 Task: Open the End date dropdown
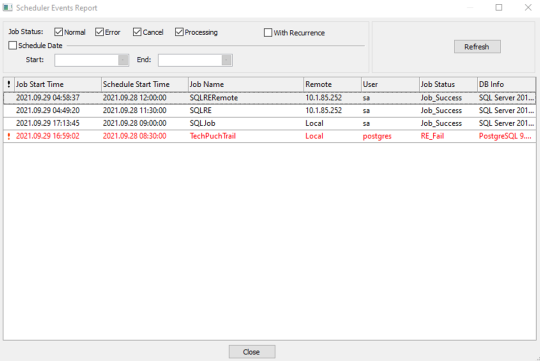pos(227,60)
